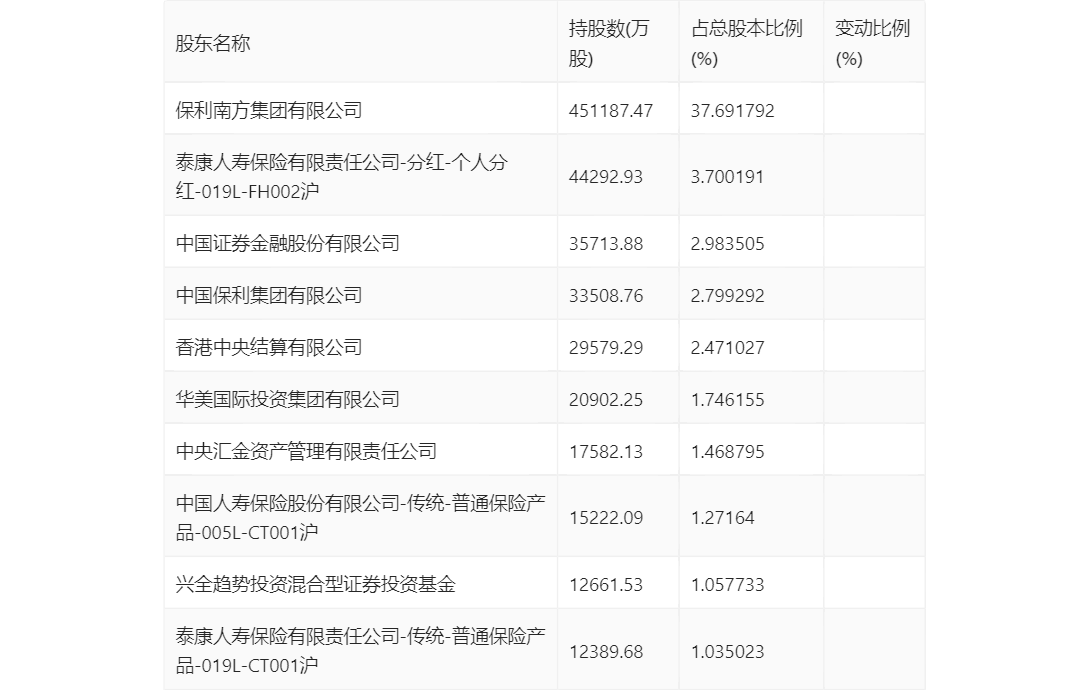The image size is (1089, 690).
Task: Select shareholder 中国证券金融股份有限公司
Action: point(288,243)
